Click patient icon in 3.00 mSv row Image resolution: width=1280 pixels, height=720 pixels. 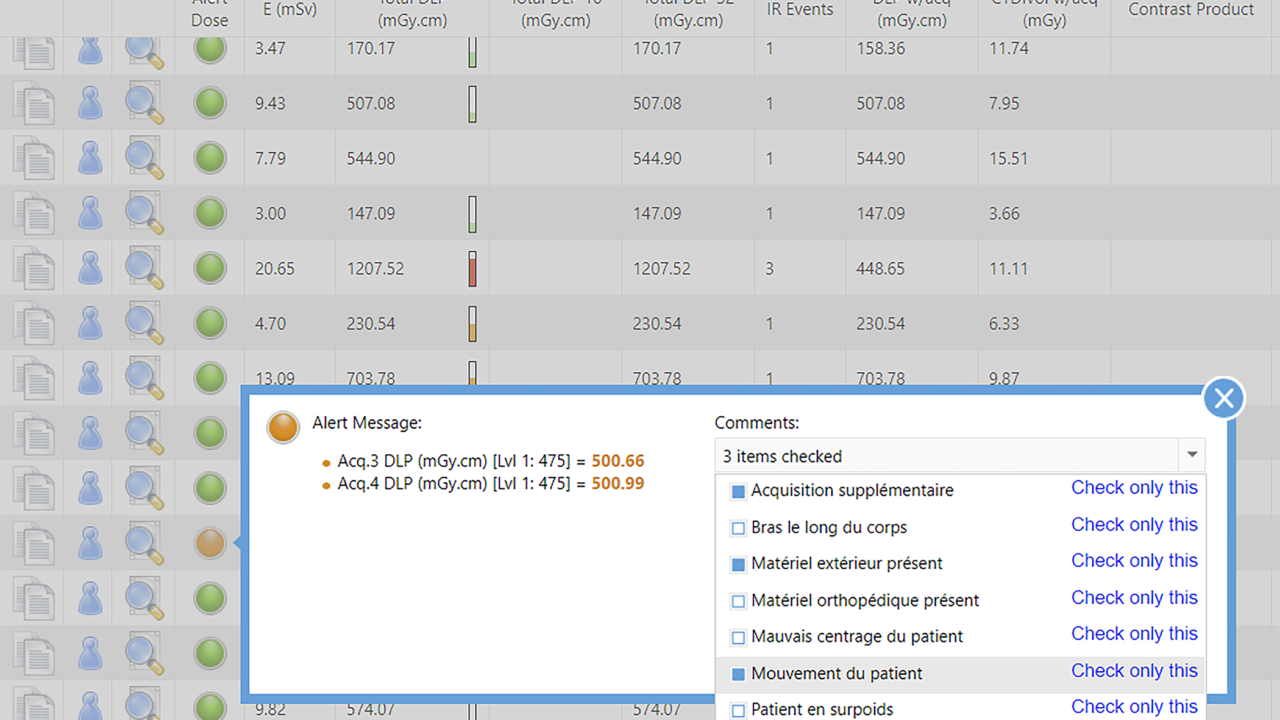tap(90, 213)
